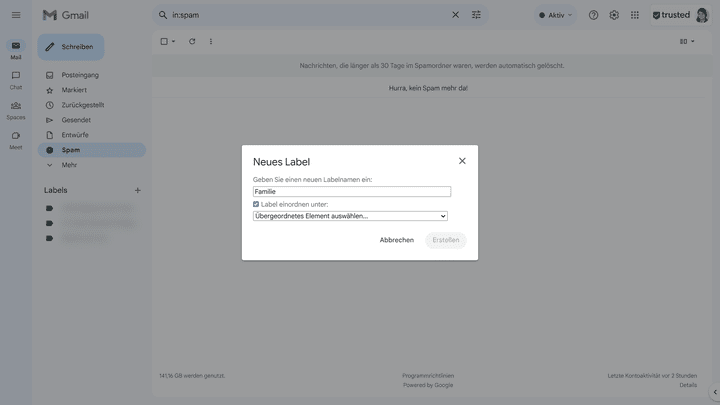
Task: Open the main menu hamburger icon
Action: pos(16,15)
